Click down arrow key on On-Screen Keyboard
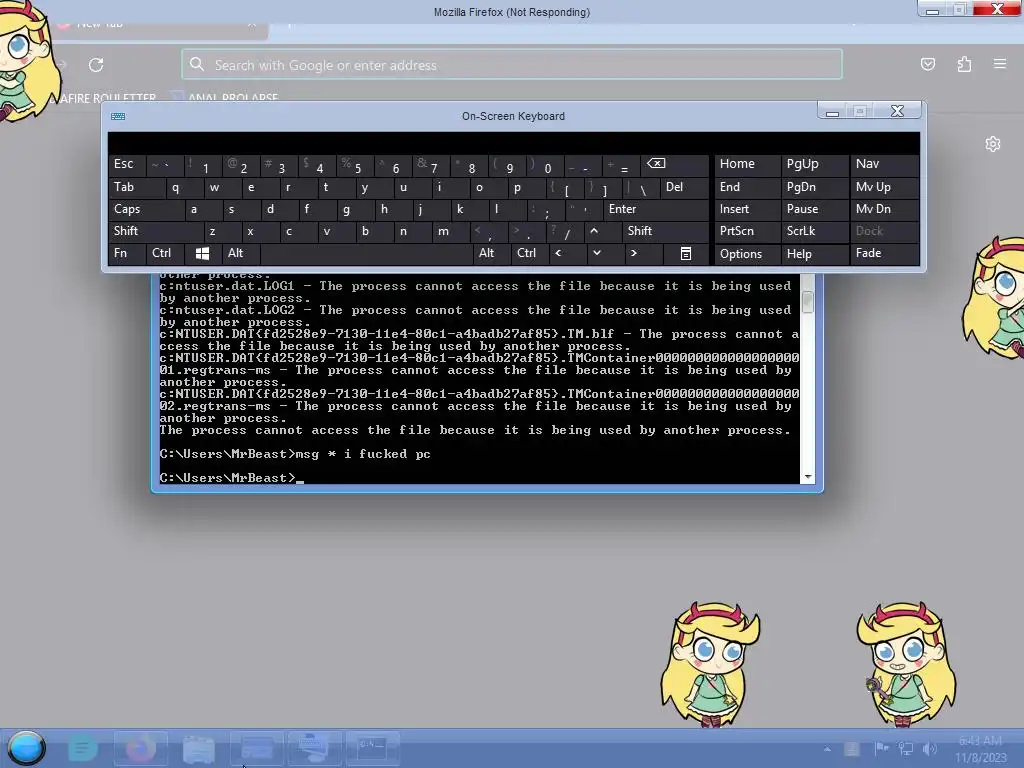This screenshot has height=768, width=1024. point(596,253)
